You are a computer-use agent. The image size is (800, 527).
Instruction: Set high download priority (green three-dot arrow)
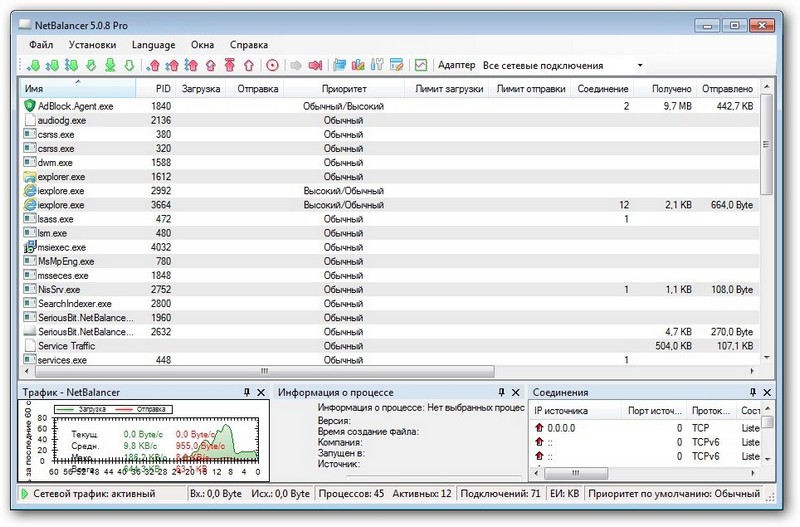tap(71, 65)
